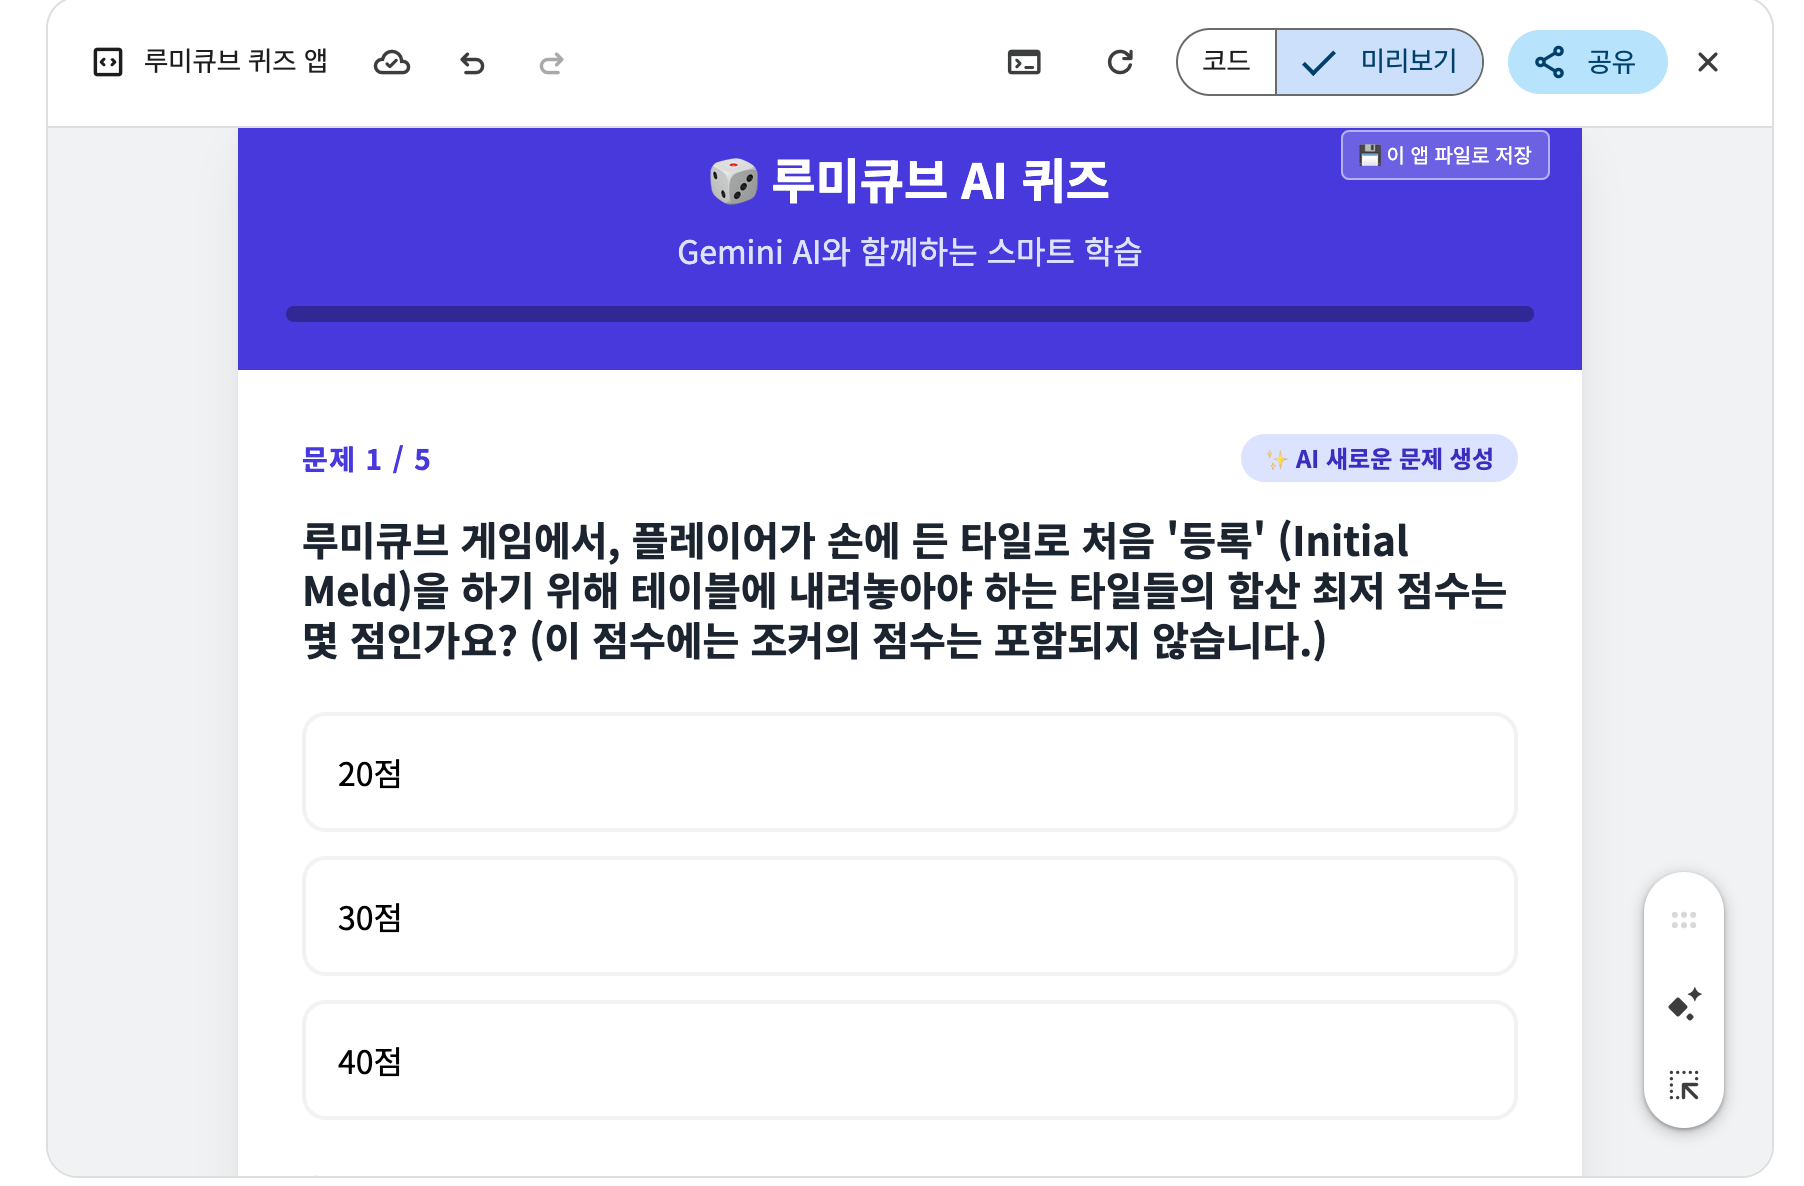Switch to the 미리보기 tab
The width and height of the screenshot is (1804, 1186).
[x=1380, y=62]
